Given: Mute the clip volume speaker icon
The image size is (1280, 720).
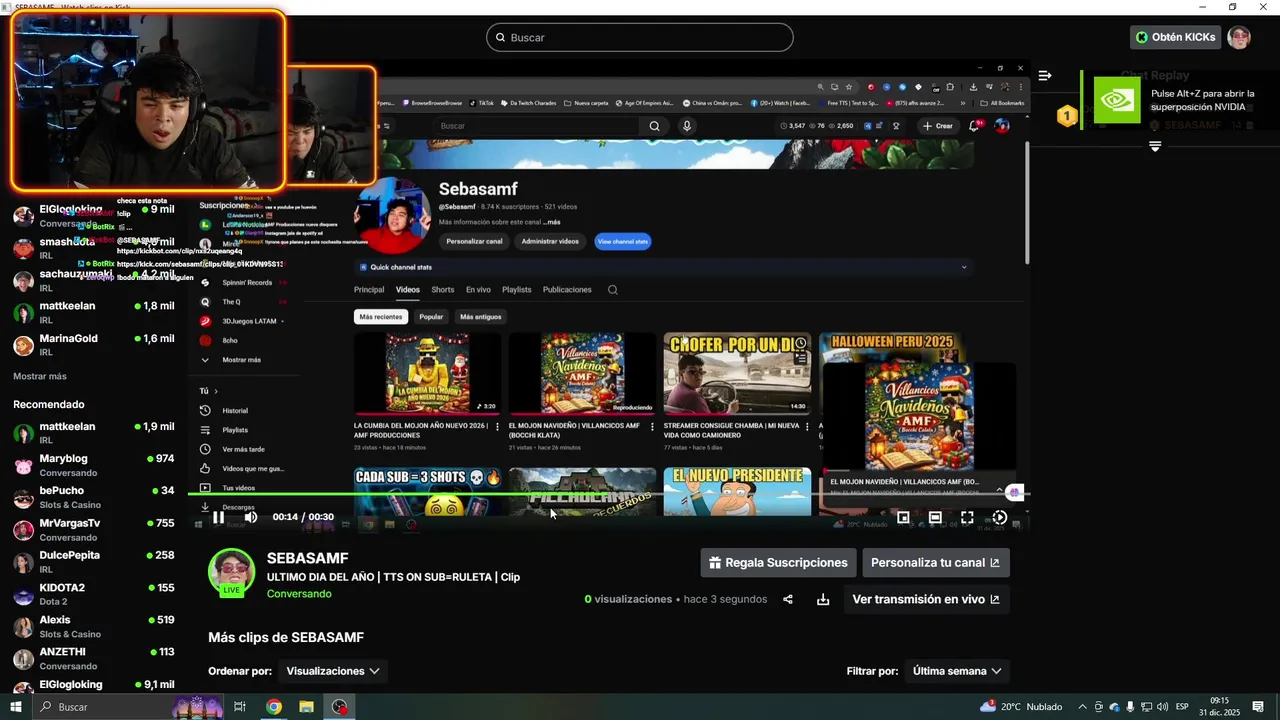Looking at the screenshot, I should click(251, 517).
